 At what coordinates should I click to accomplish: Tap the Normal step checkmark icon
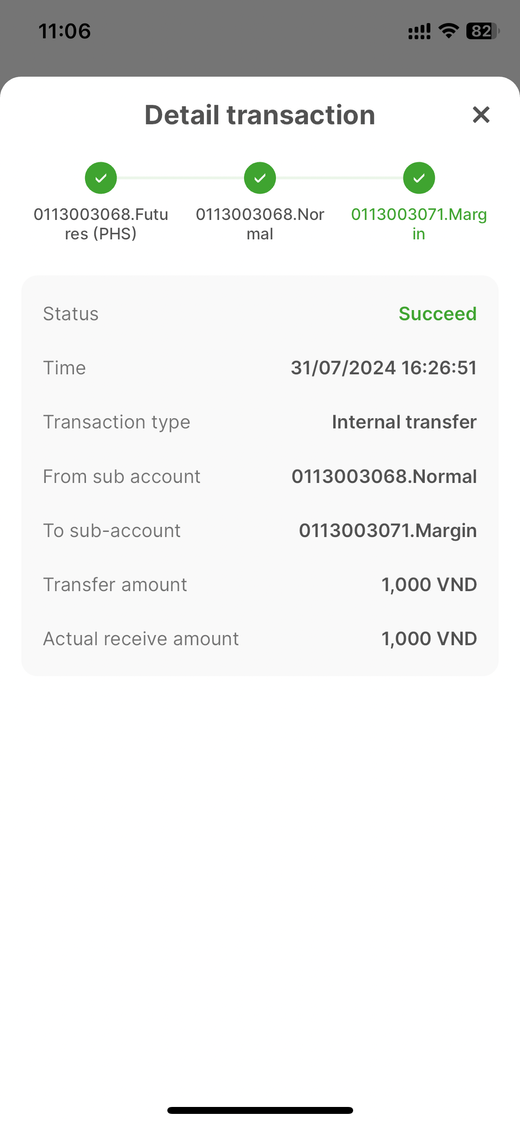260,178
